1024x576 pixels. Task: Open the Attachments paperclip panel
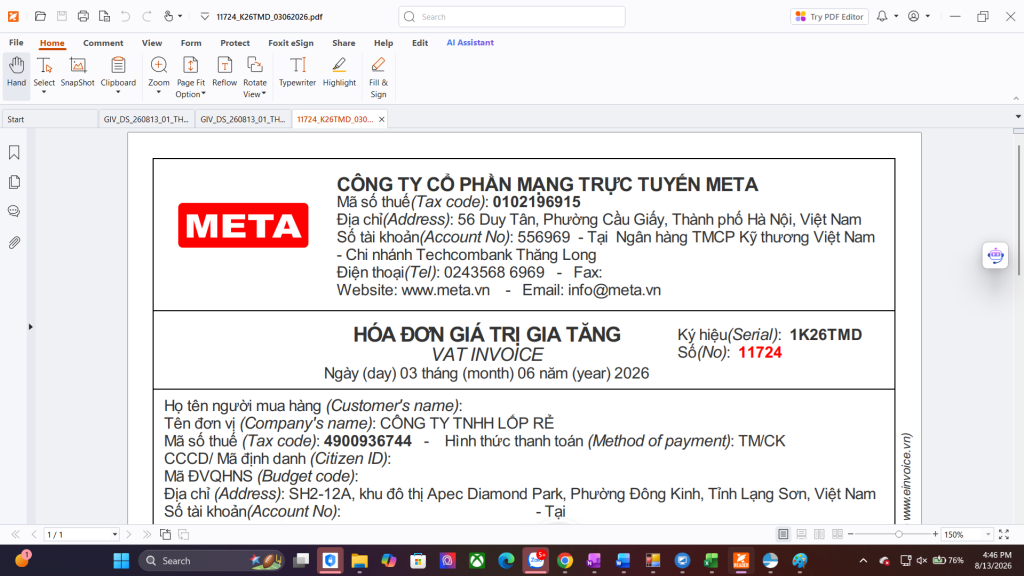click(x=14, y=242)
